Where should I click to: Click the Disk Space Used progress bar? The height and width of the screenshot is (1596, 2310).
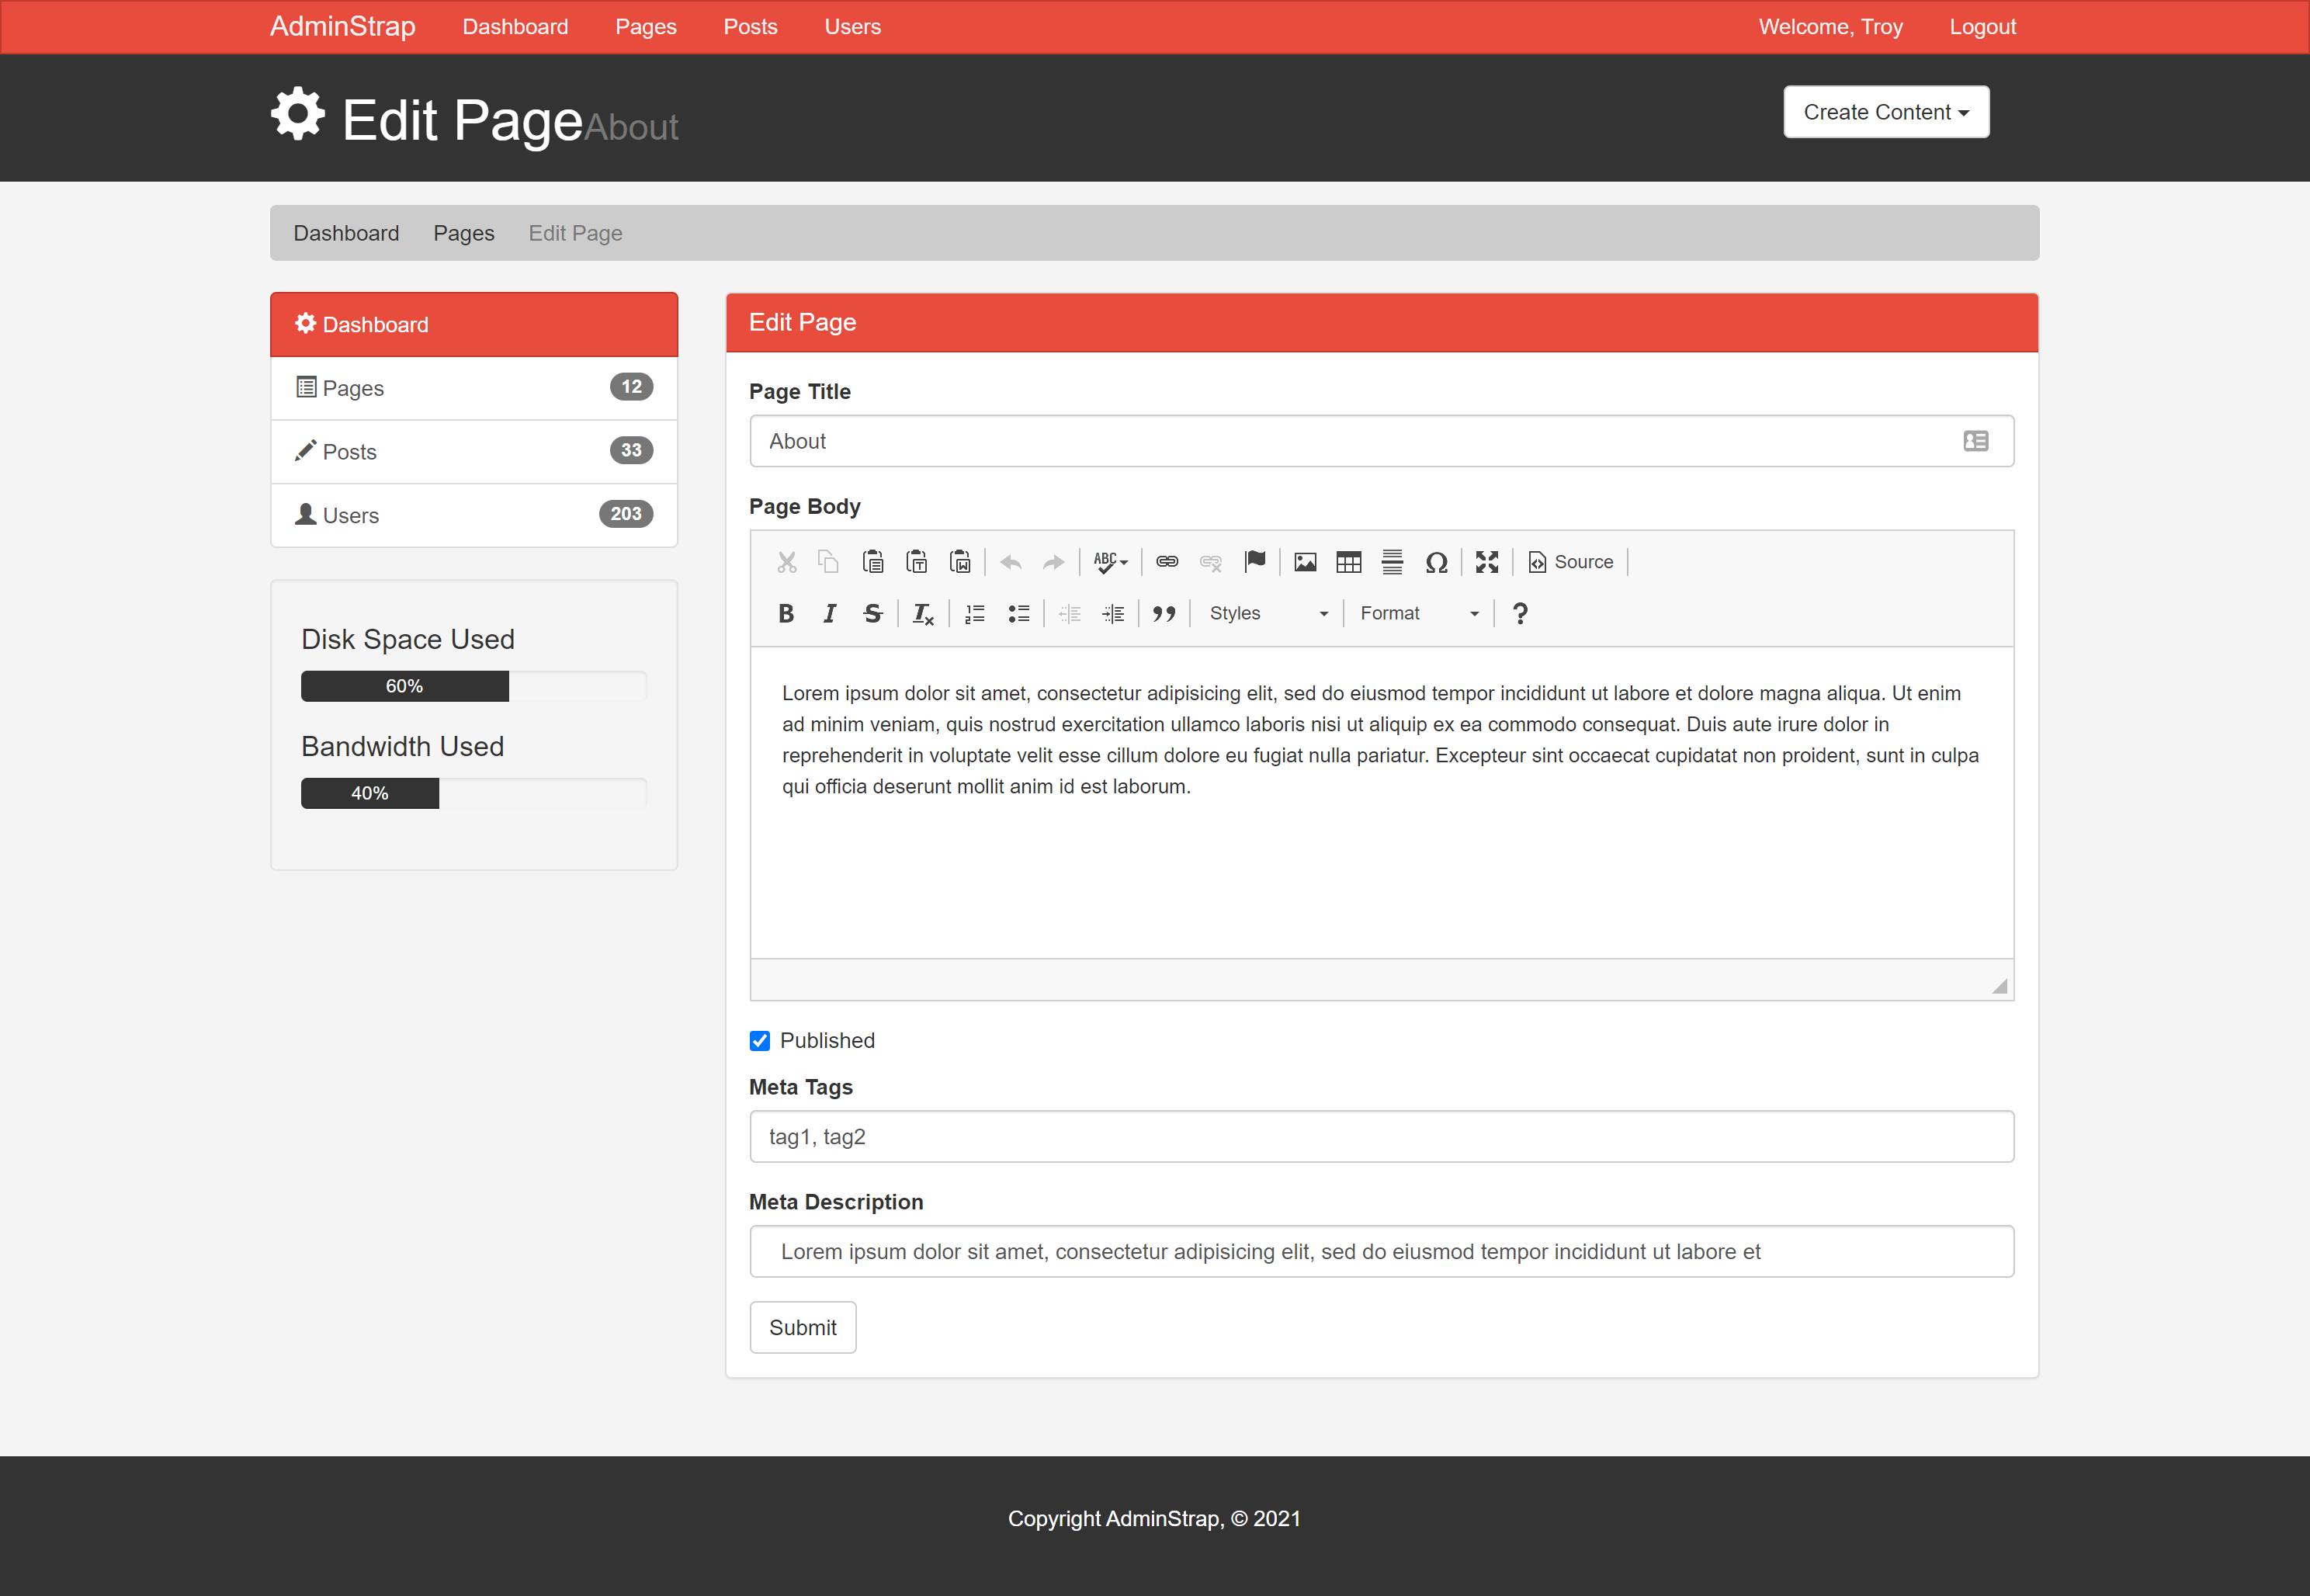click(473, 686)
